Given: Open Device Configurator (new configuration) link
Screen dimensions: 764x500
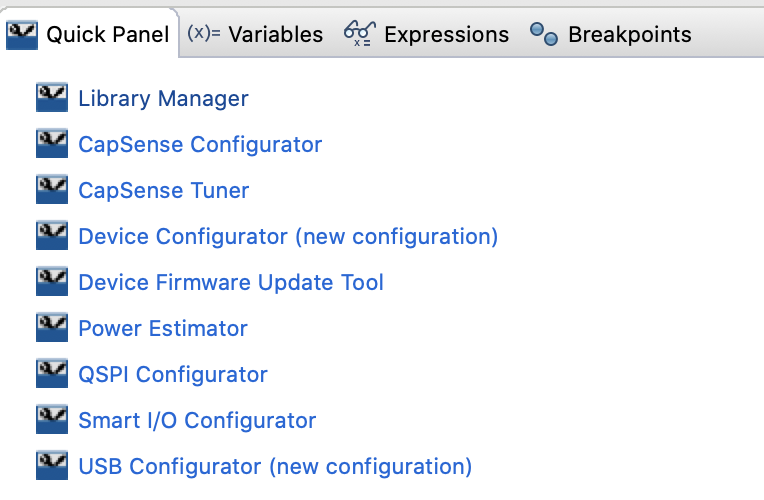Looking at the screenshot, I should tap(288, 236).
